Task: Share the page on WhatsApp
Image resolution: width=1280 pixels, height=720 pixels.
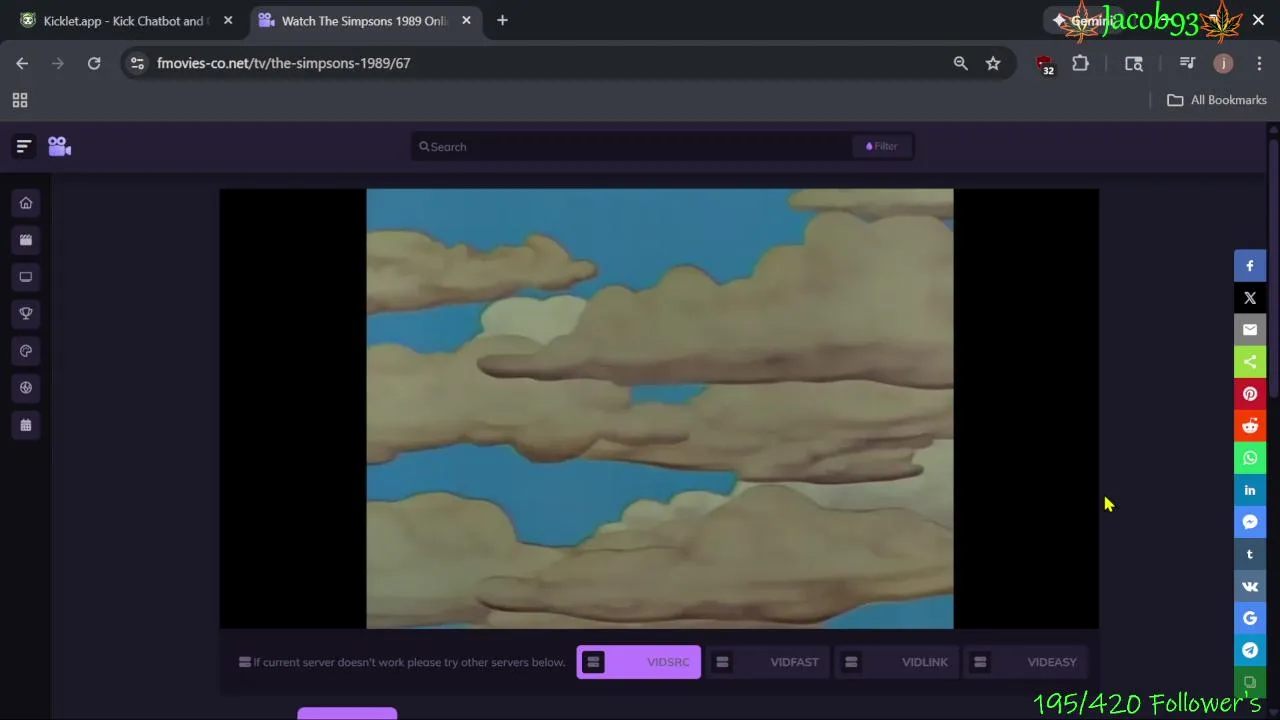Action: click(1250, 458)
